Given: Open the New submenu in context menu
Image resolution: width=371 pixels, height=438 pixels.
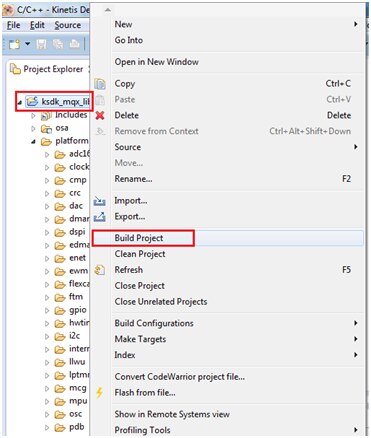Looking at the screenshot, I should (227, 24).
